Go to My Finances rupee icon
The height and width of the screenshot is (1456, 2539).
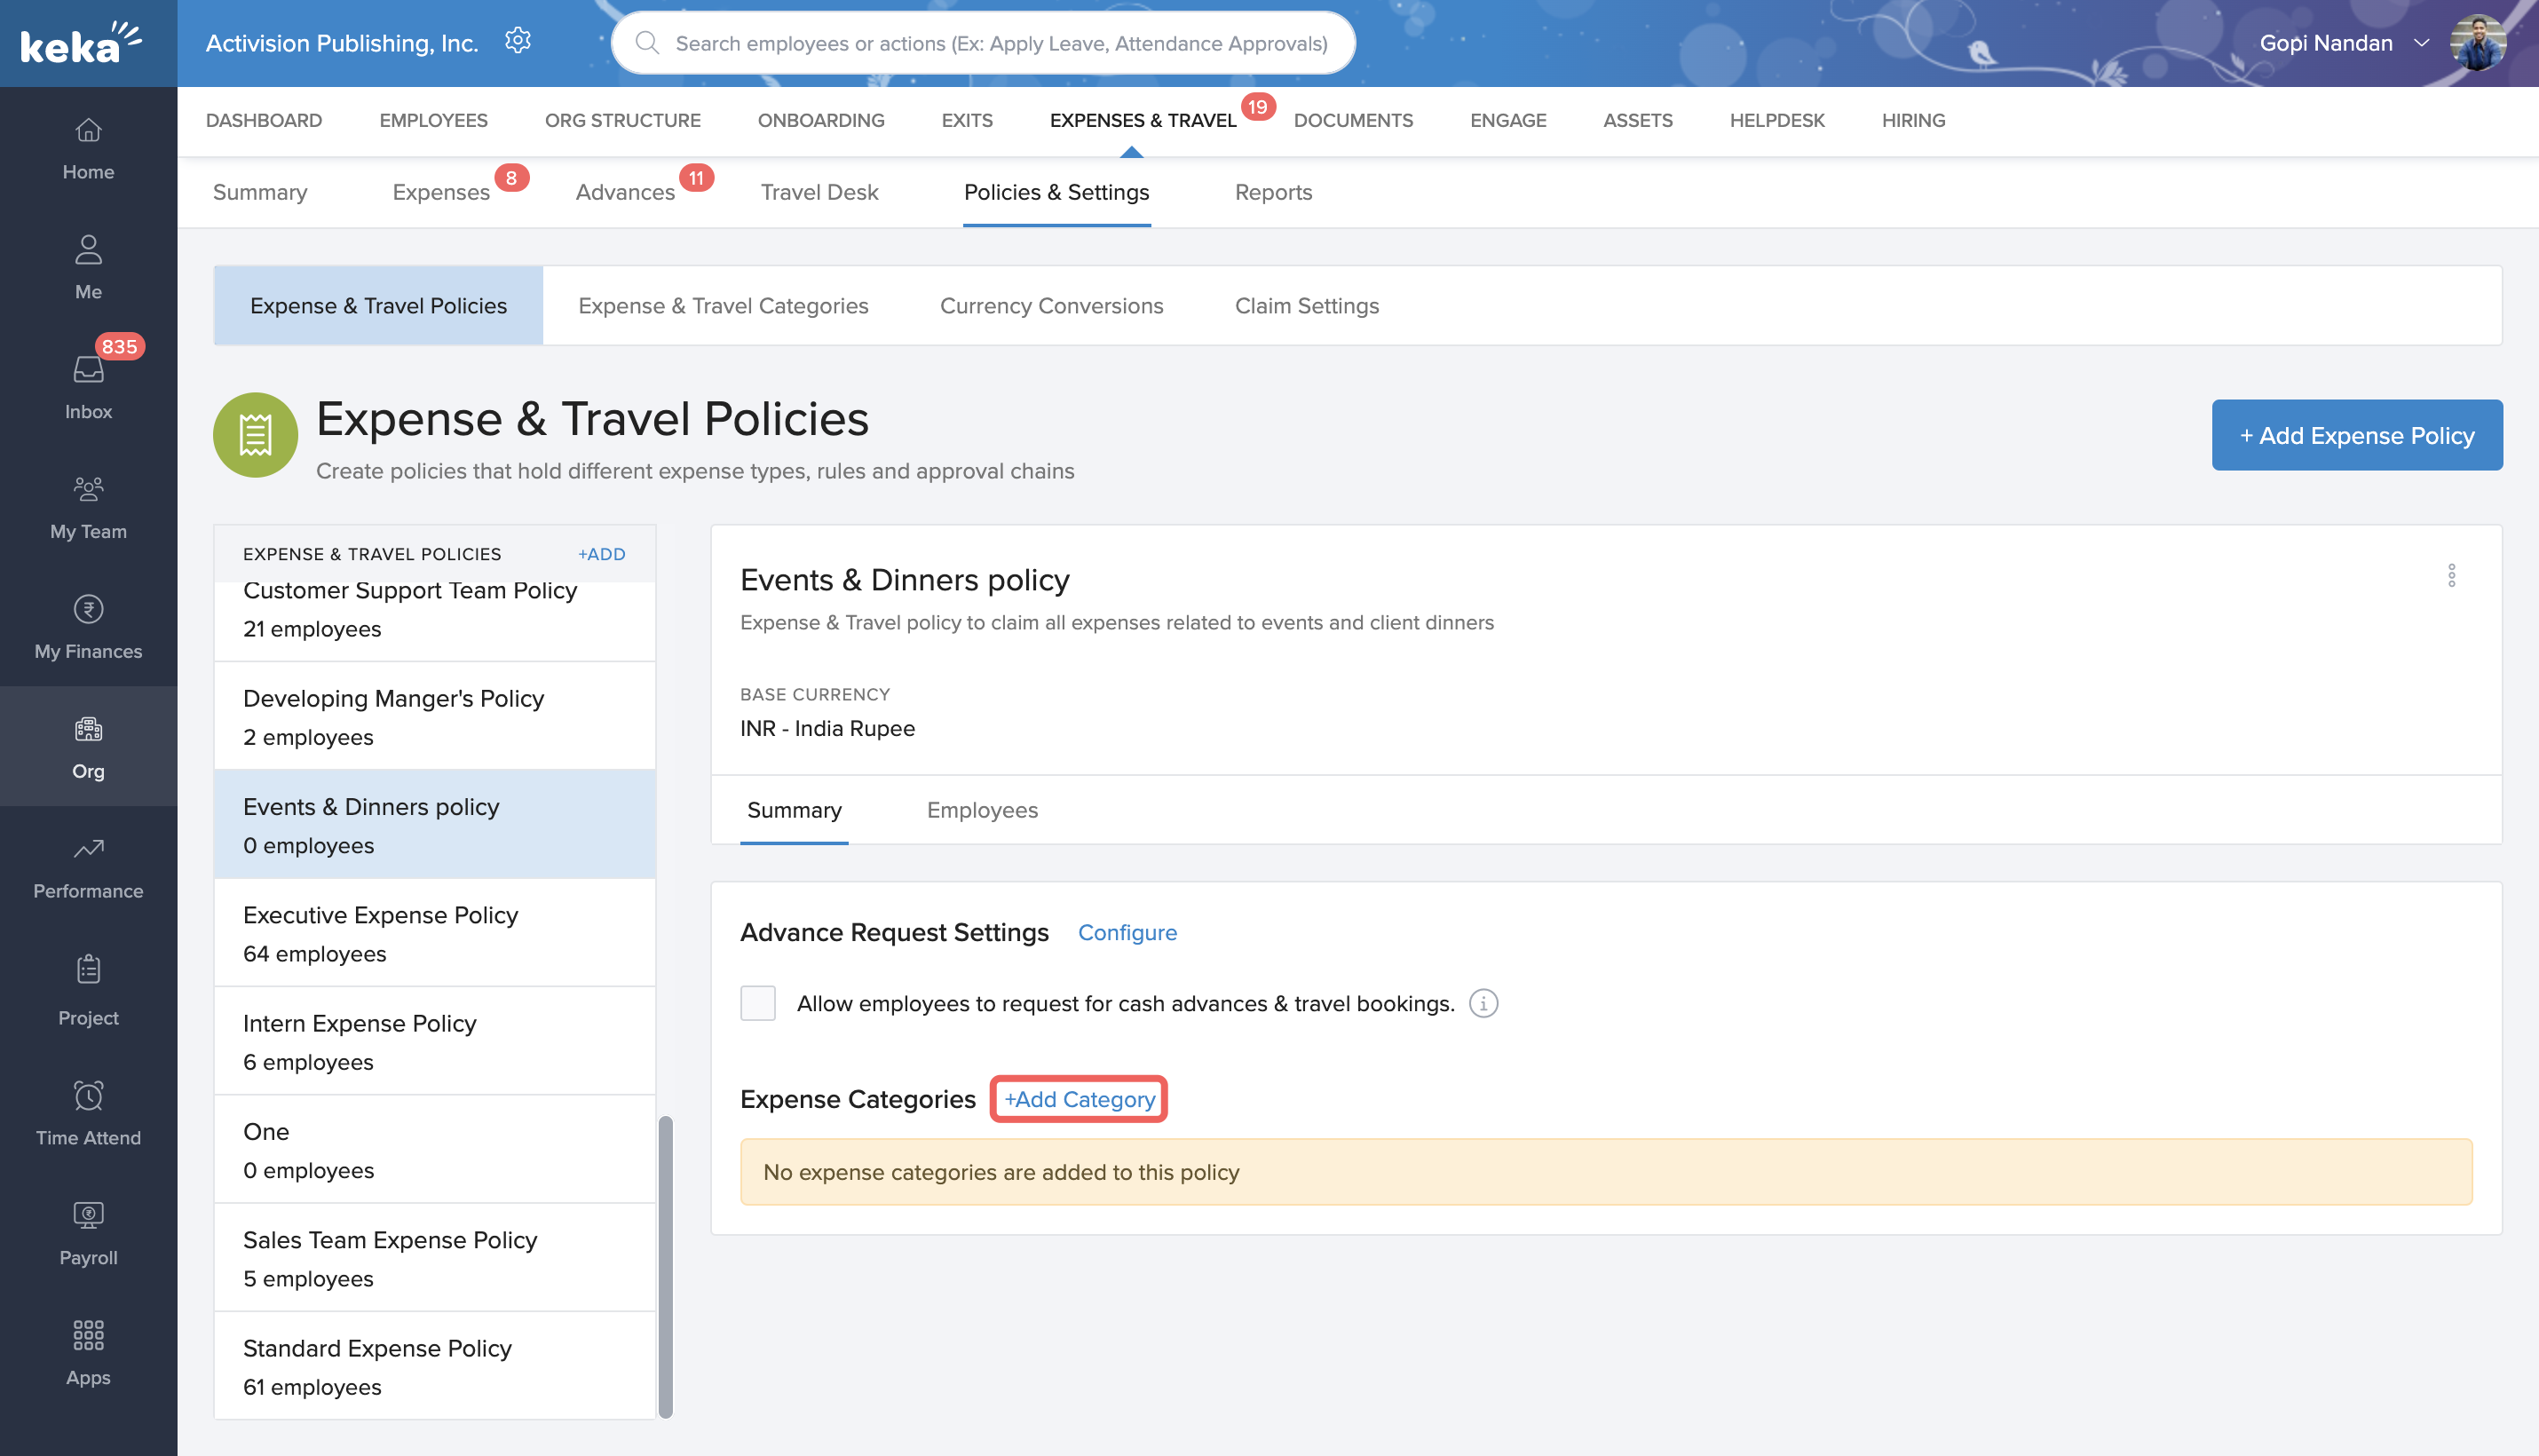[x=88, y=609]
